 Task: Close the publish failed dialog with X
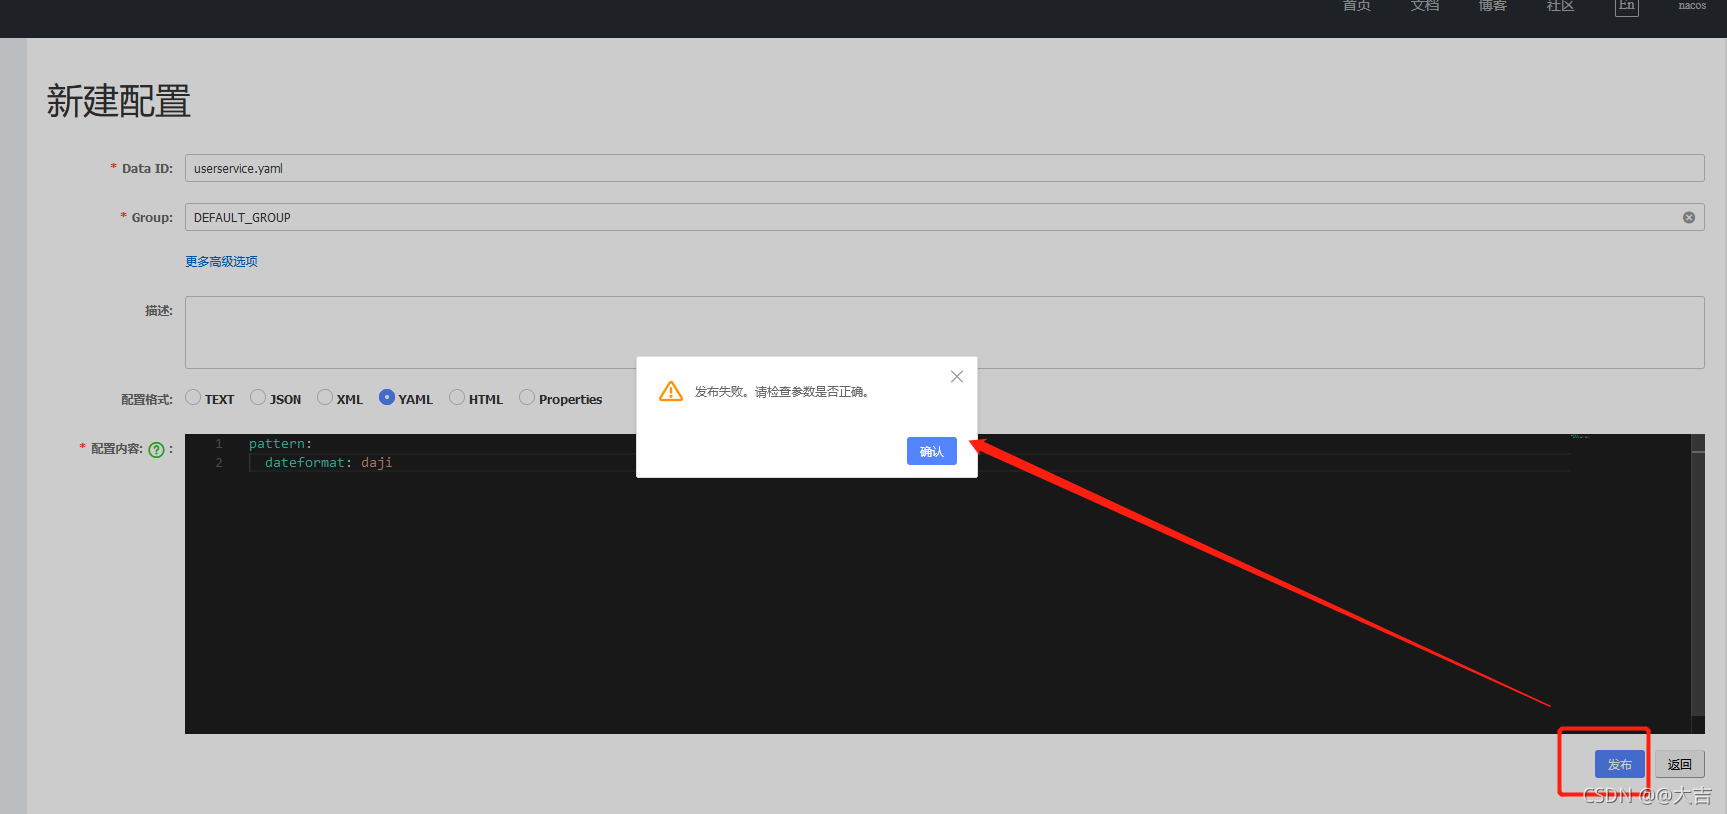click(957, 377)
